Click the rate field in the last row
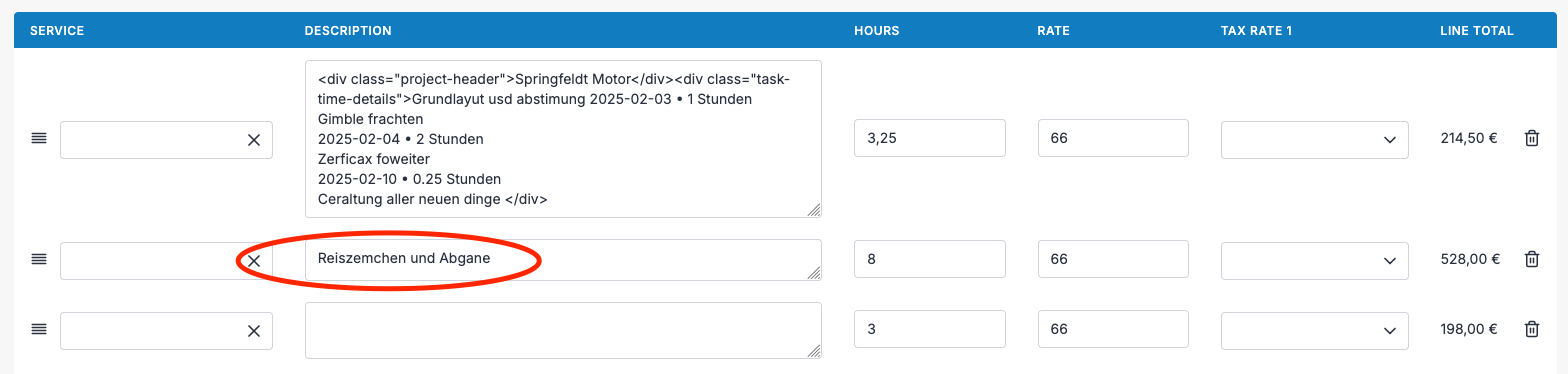Viewport: 1568px width, 374px height. pyautogui.click(x=1113, y=329)
